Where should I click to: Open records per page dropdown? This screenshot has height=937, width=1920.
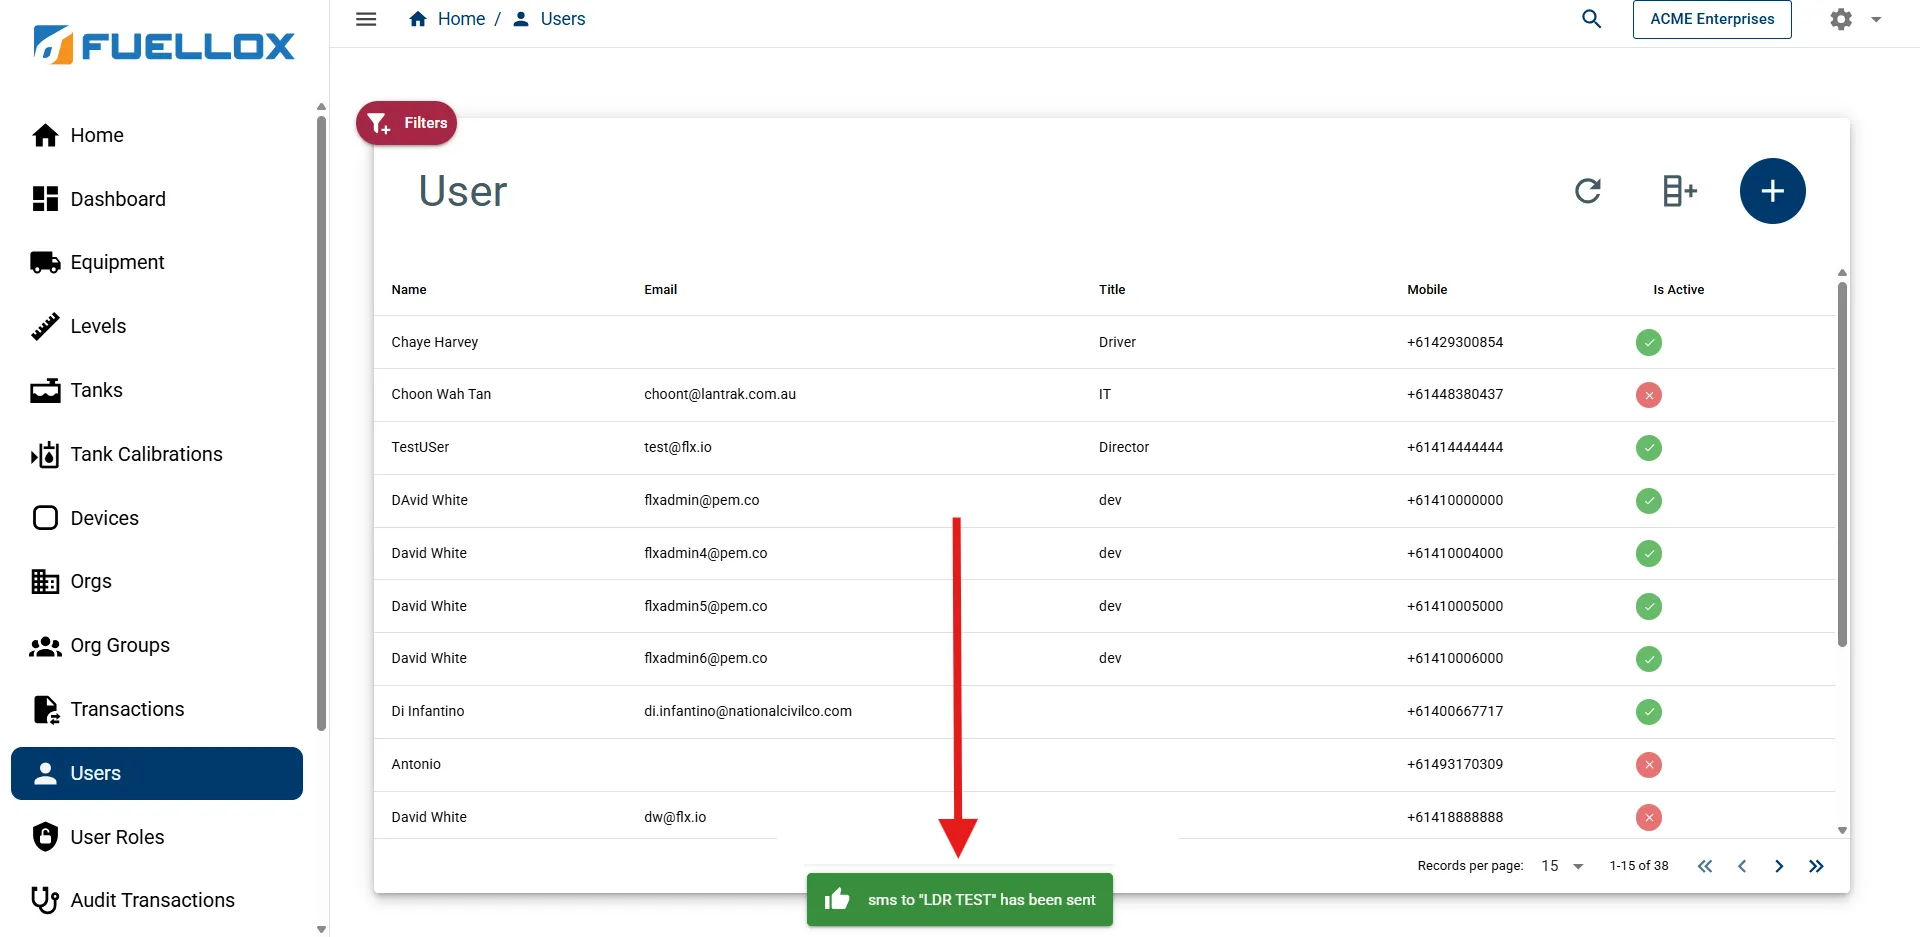pyautogui.click(x=1563, y=866)
